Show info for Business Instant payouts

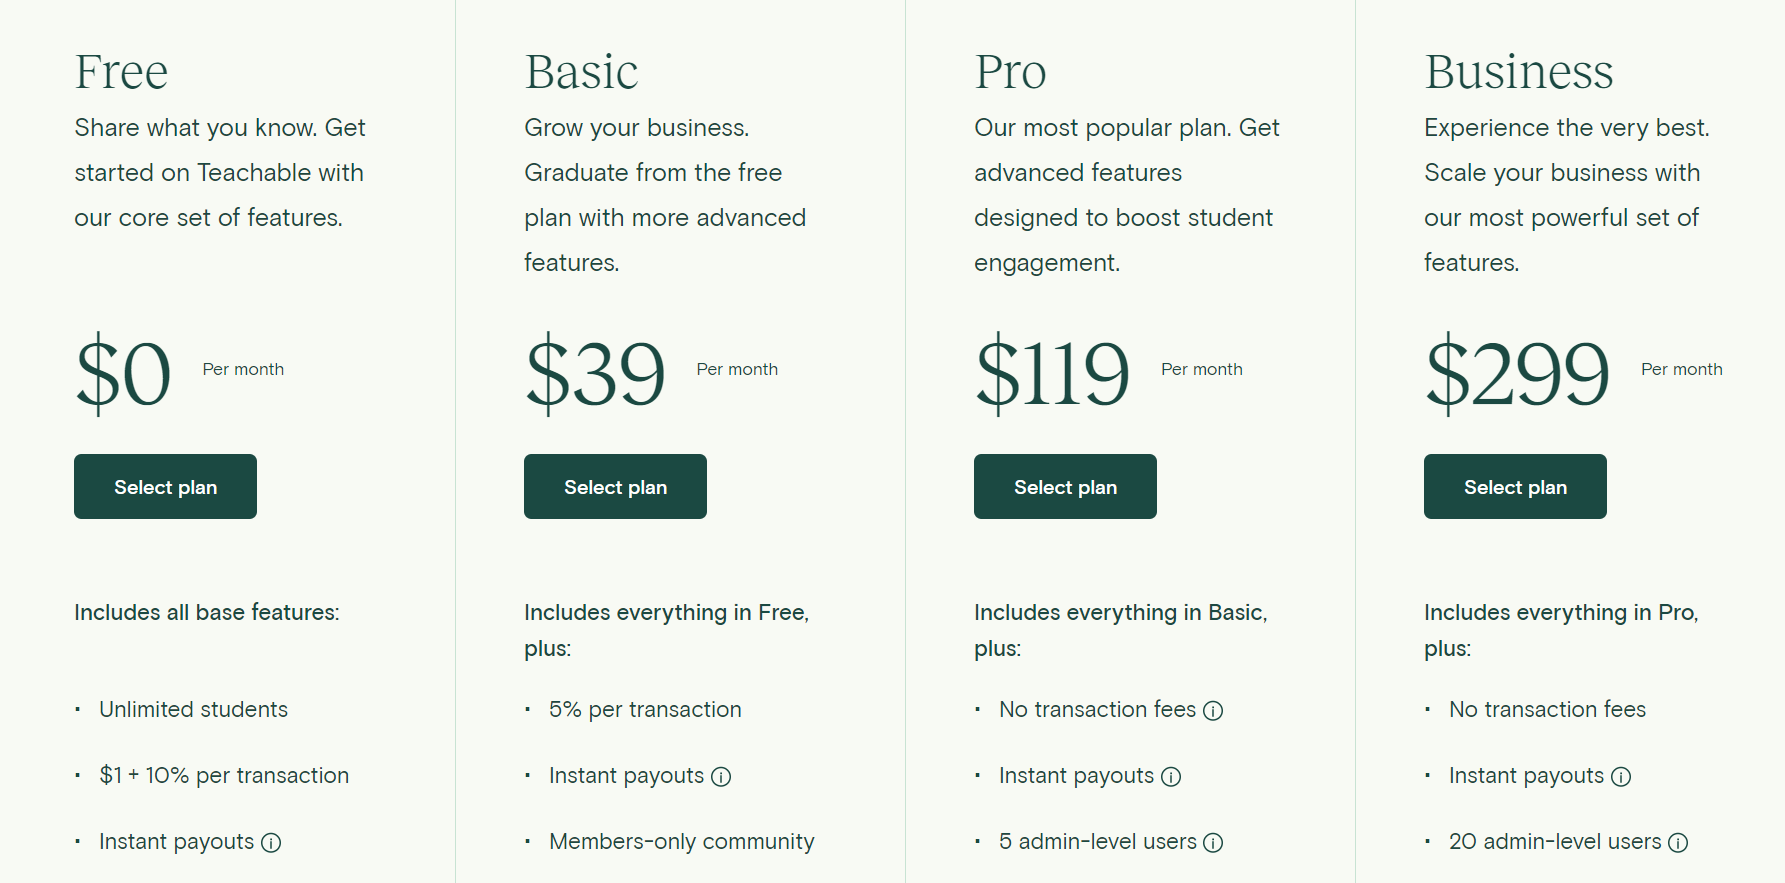[1621, 777]
